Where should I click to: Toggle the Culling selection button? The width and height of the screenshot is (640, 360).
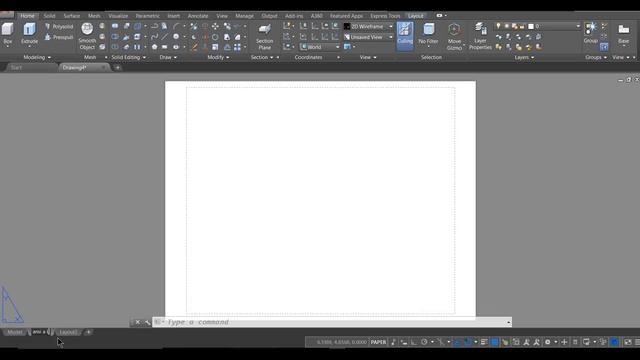[x=405, y=36]
